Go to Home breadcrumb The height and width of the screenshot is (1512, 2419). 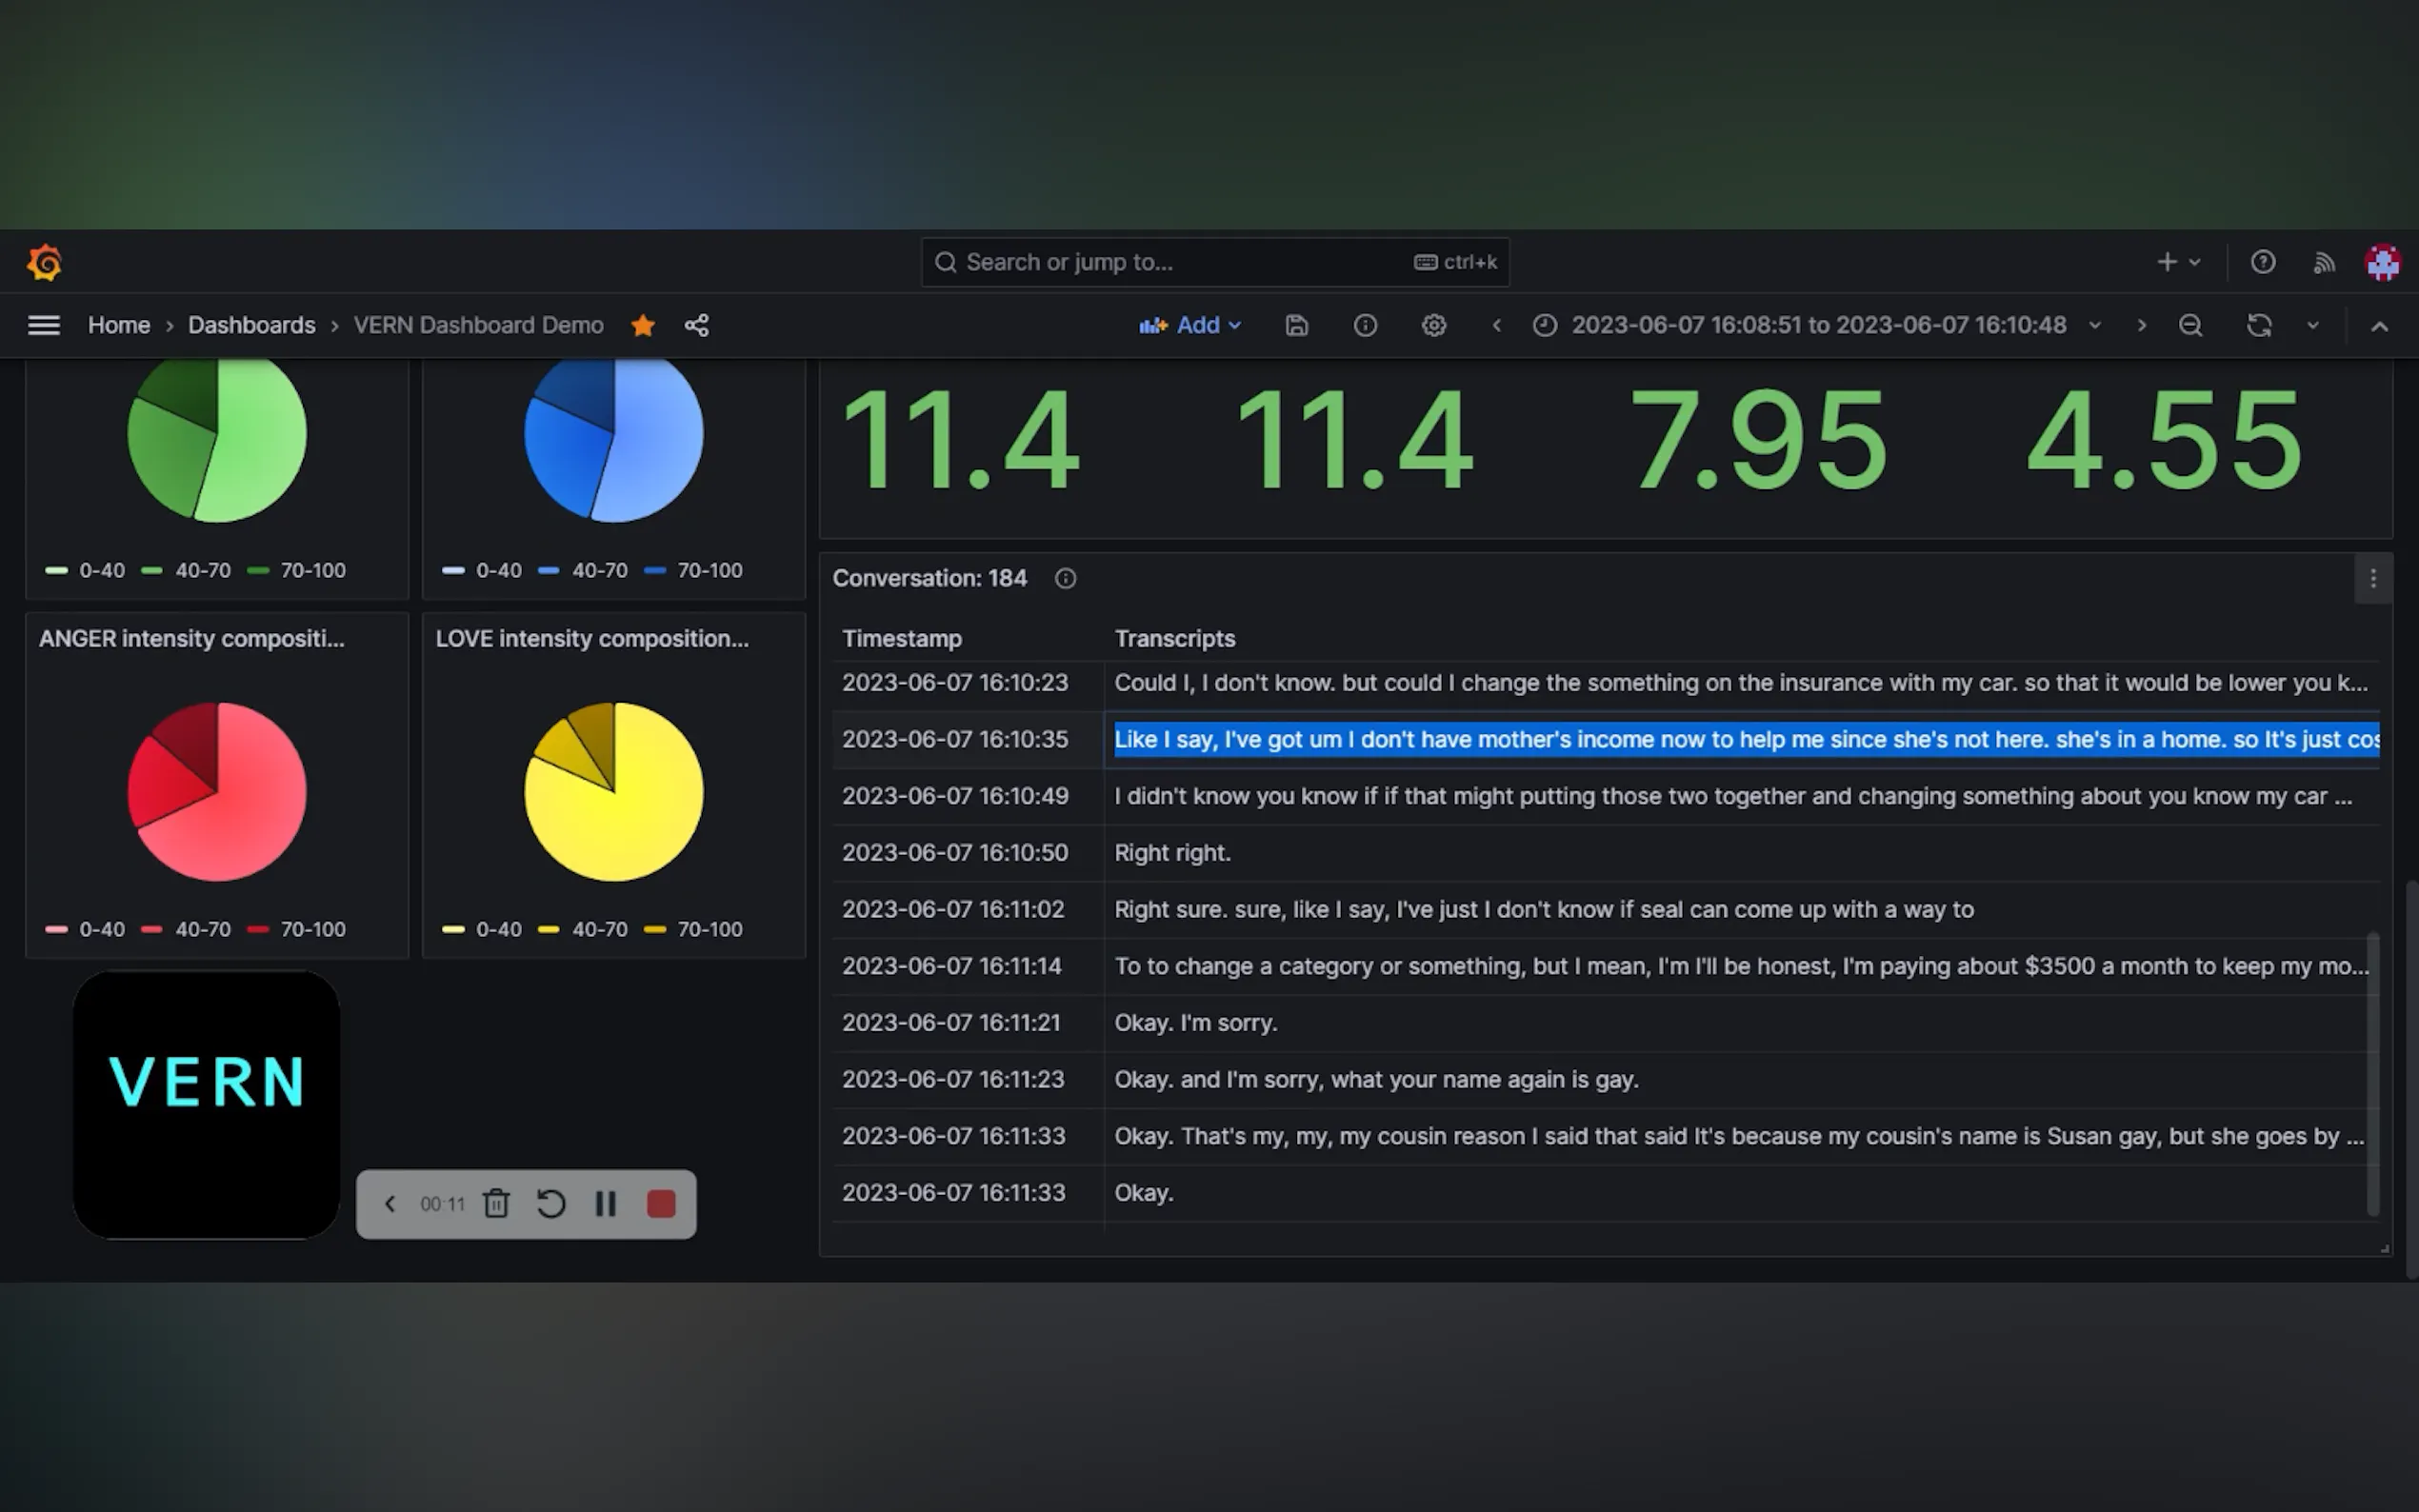click(118, 325)
